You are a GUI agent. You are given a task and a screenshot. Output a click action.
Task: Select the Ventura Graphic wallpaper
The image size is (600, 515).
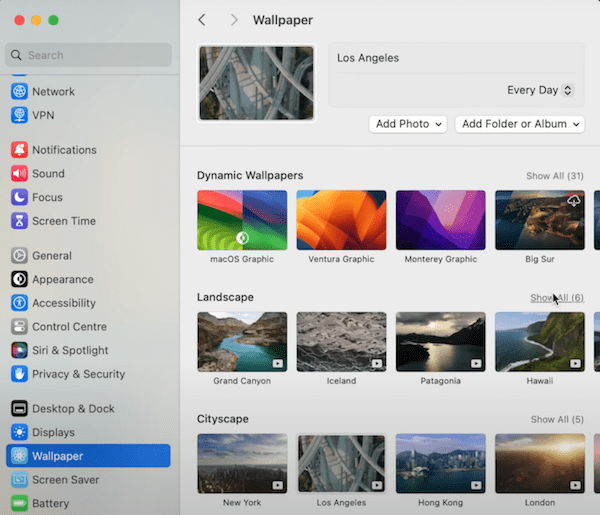[x=341, y=220]
